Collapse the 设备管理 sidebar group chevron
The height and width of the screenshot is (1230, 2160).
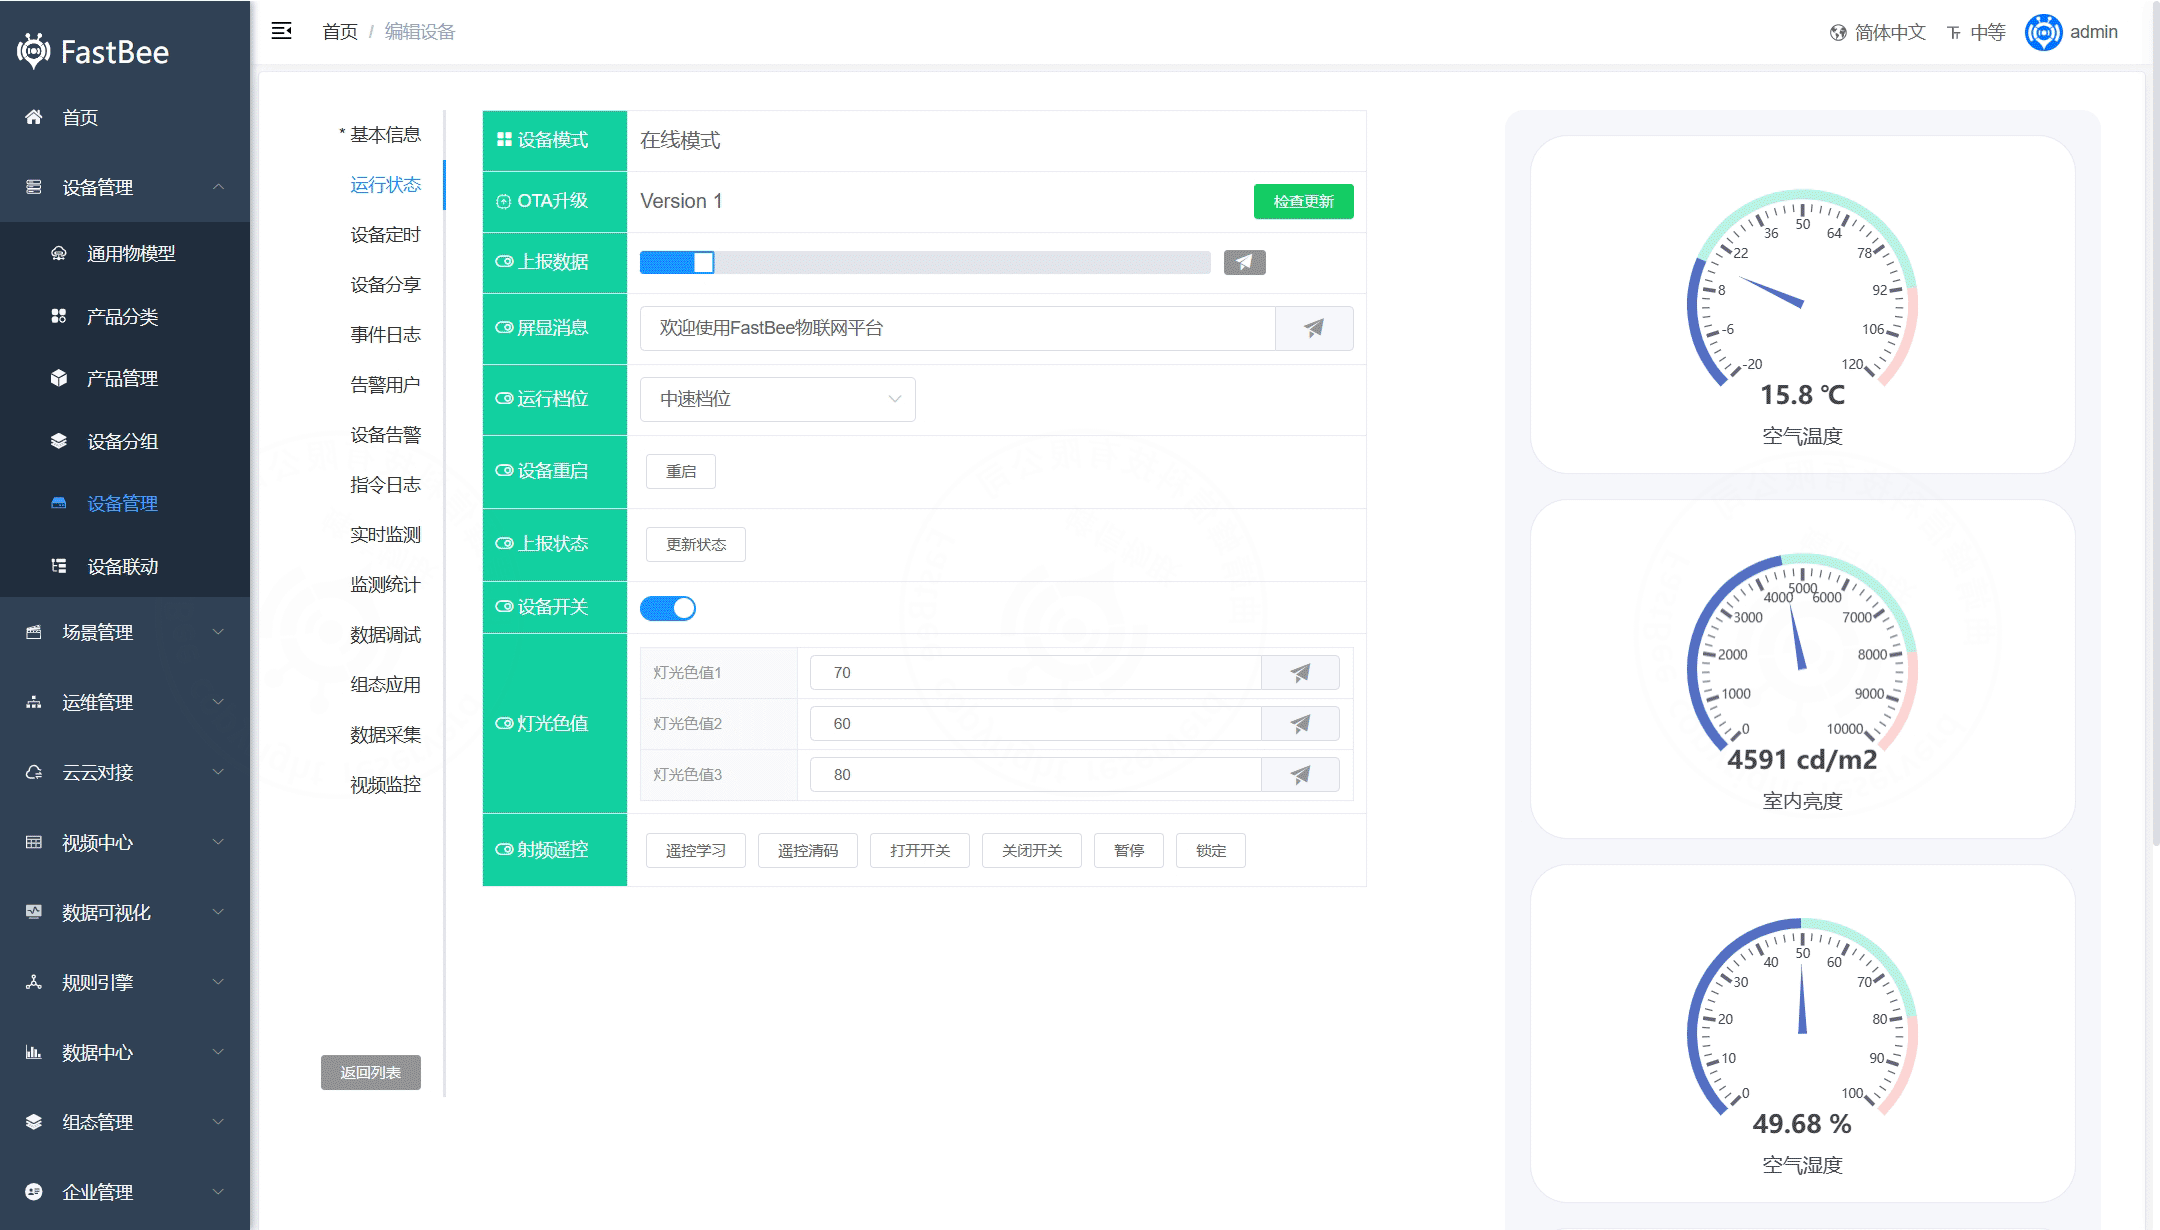point(218,187)
